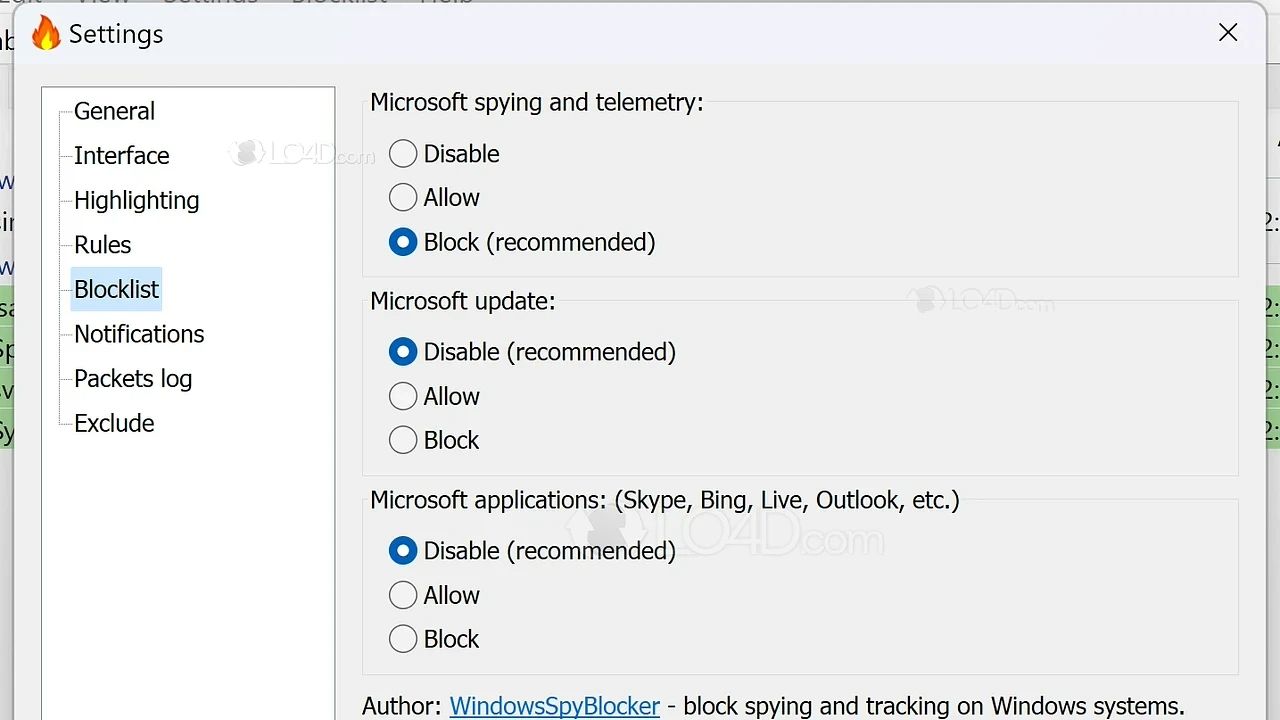
Task: Select Block (recommended) for spying and telemetry
Action: (522, 242)
